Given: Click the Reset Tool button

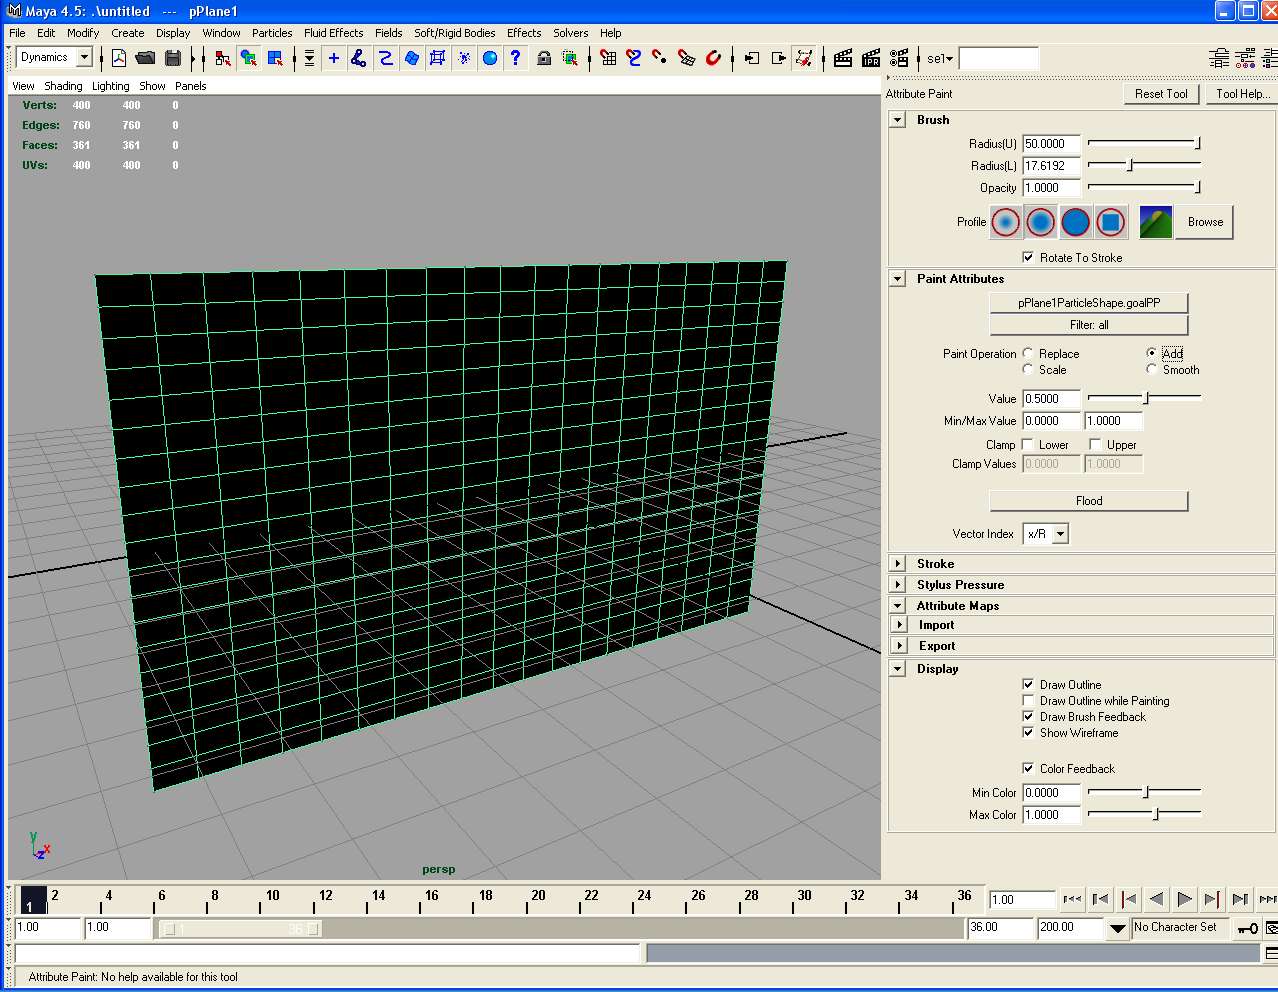Looking at the screenshot, I should point(1161,94).
